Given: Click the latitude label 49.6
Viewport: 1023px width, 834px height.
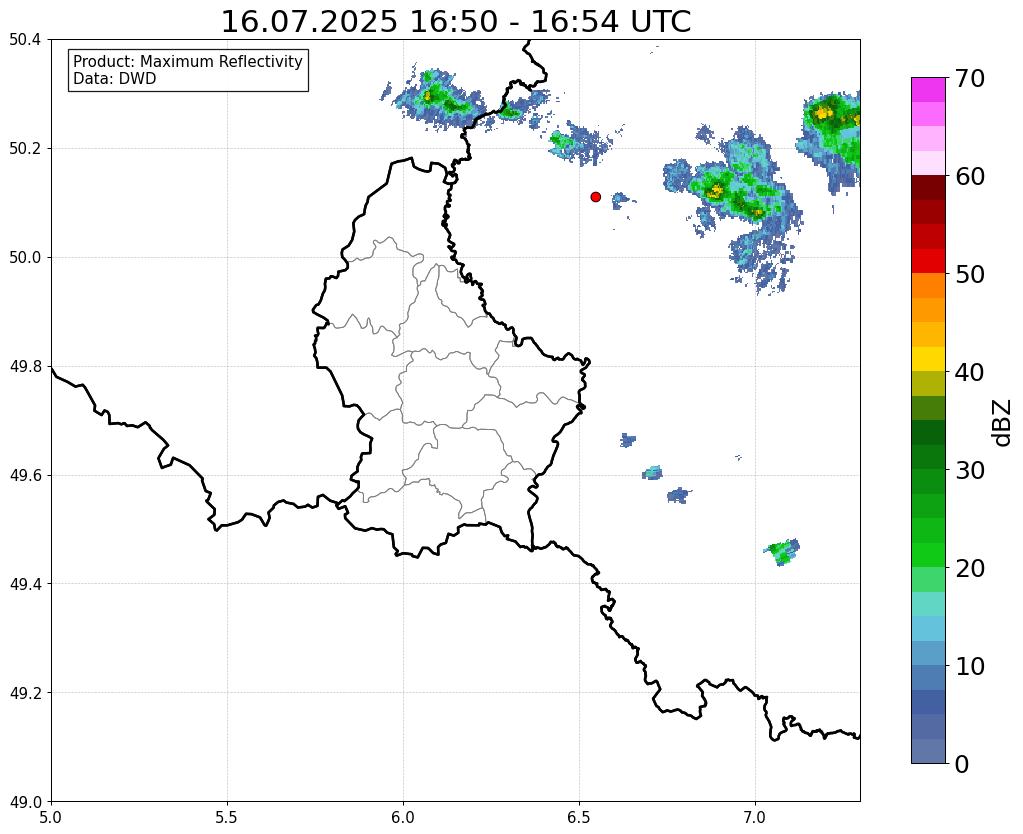Looking at the screenshot, I should coord(25,476).
